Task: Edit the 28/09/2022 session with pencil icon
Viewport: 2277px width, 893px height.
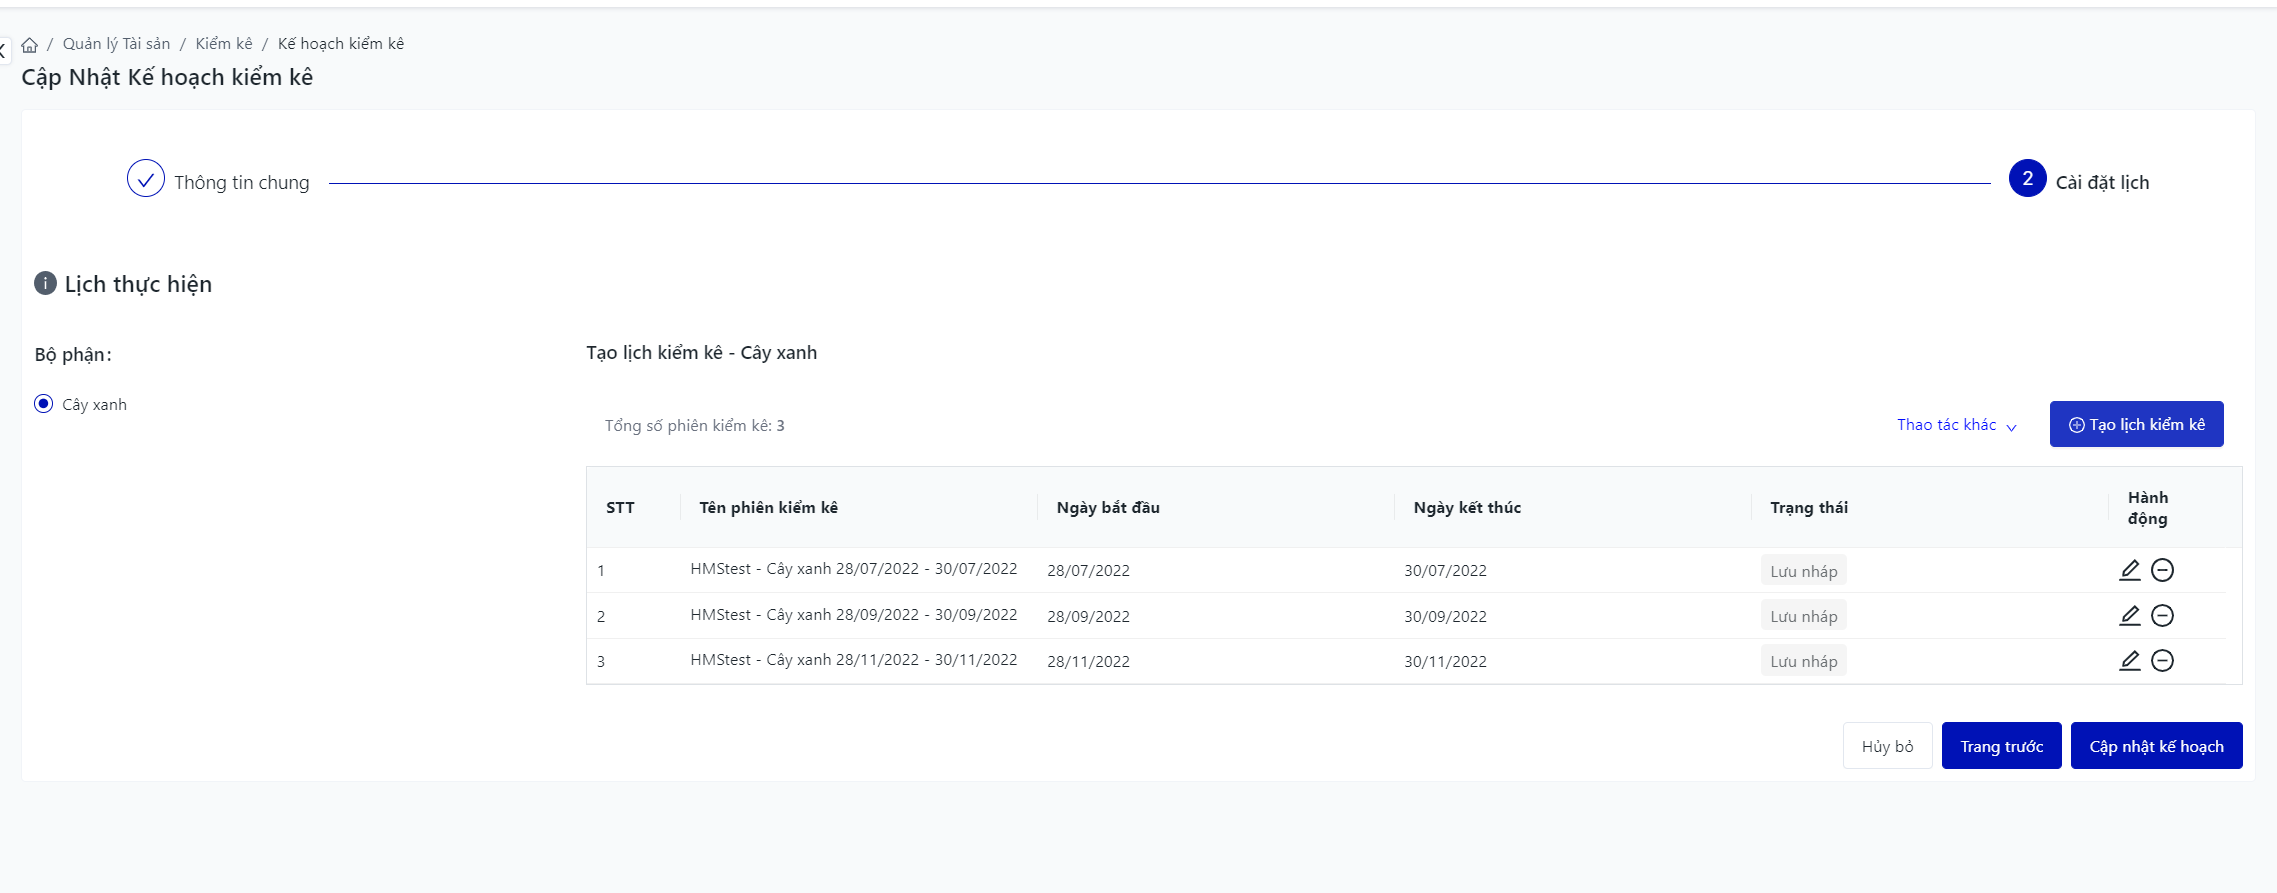Action: coord(2129,615)
